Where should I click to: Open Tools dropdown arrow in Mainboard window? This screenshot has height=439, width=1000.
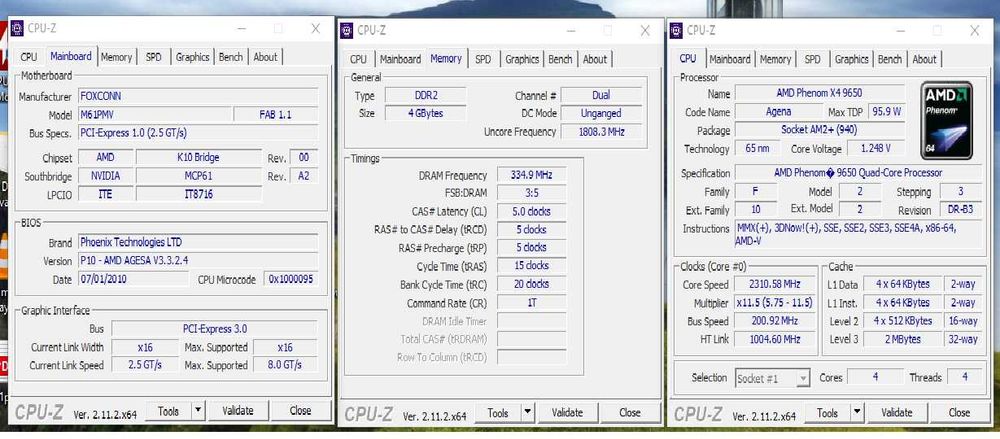point(198,411)
